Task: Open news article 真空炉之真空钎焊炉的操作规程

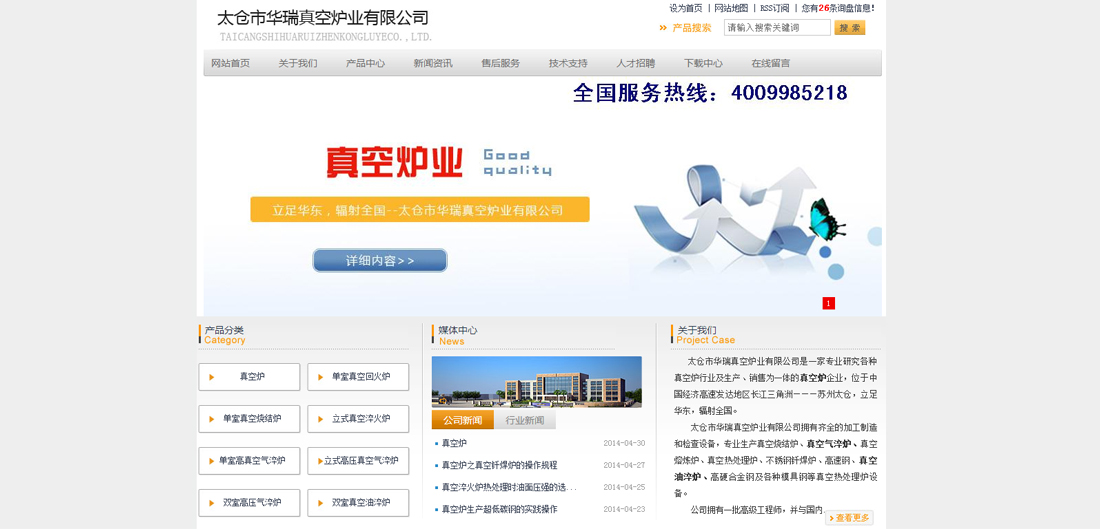Action: (499, 465)
